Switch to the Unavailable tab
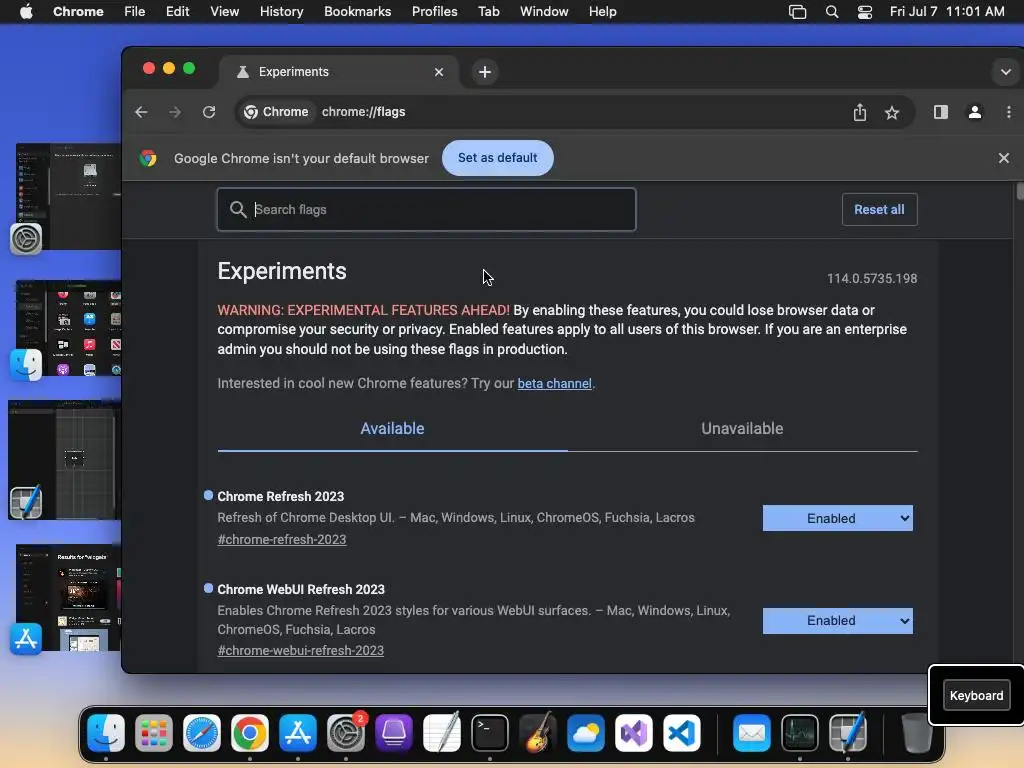The width and height of the screenshot is (1024, 768). tap(742, 428)
